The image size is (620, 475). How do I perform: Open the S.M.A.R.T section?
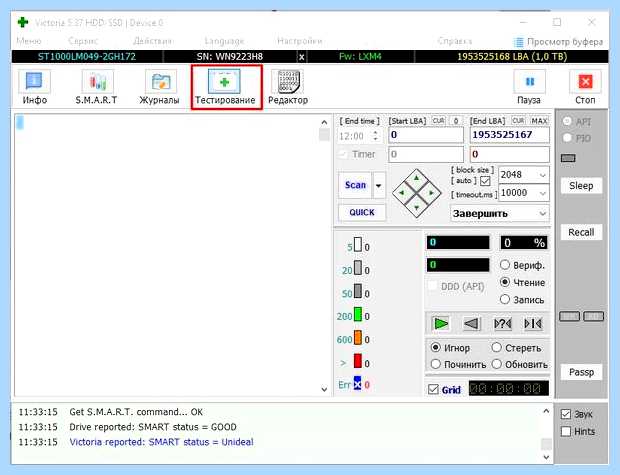click(x=96, y=87)
